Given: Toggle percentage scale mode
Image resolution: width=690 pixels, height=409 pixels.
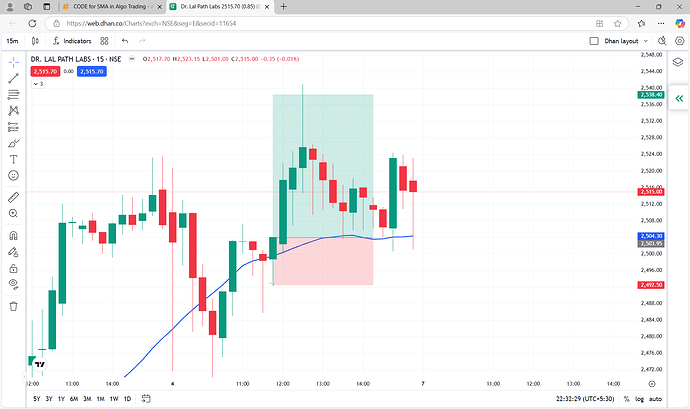Looking at the screenshot, I should click(x=626, y=399).
